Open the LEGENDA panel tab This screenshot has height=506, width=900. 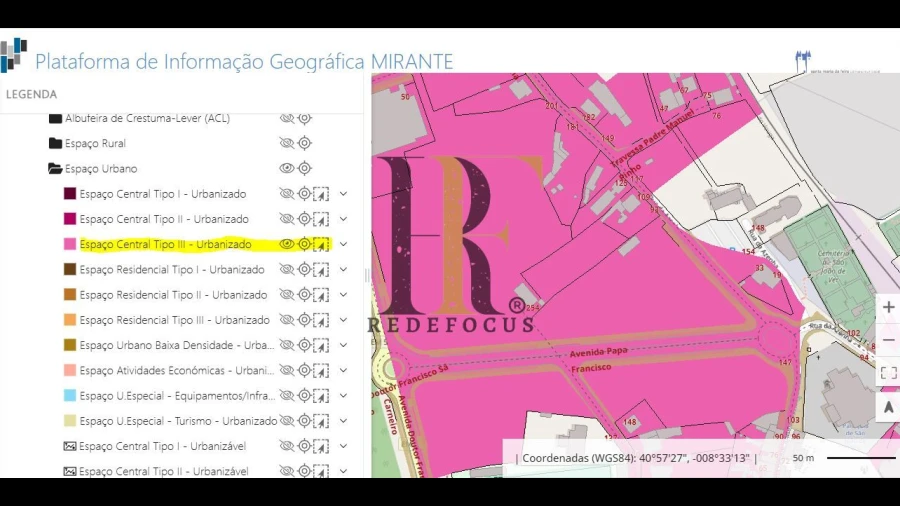[32, 94]
